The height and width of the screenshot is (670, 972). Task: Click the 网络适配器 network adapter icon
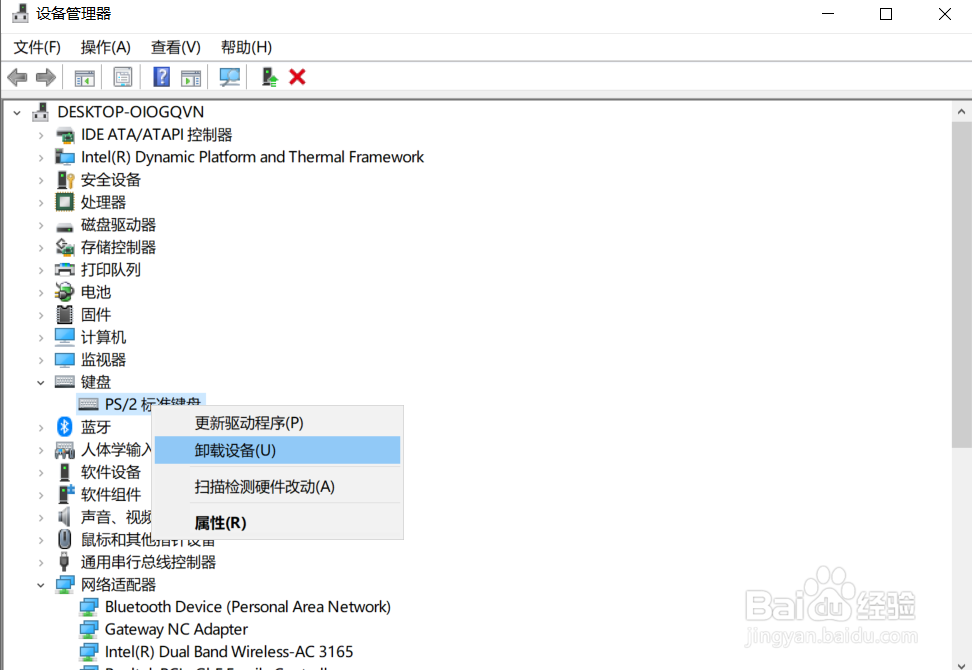[x=64, y=584]
